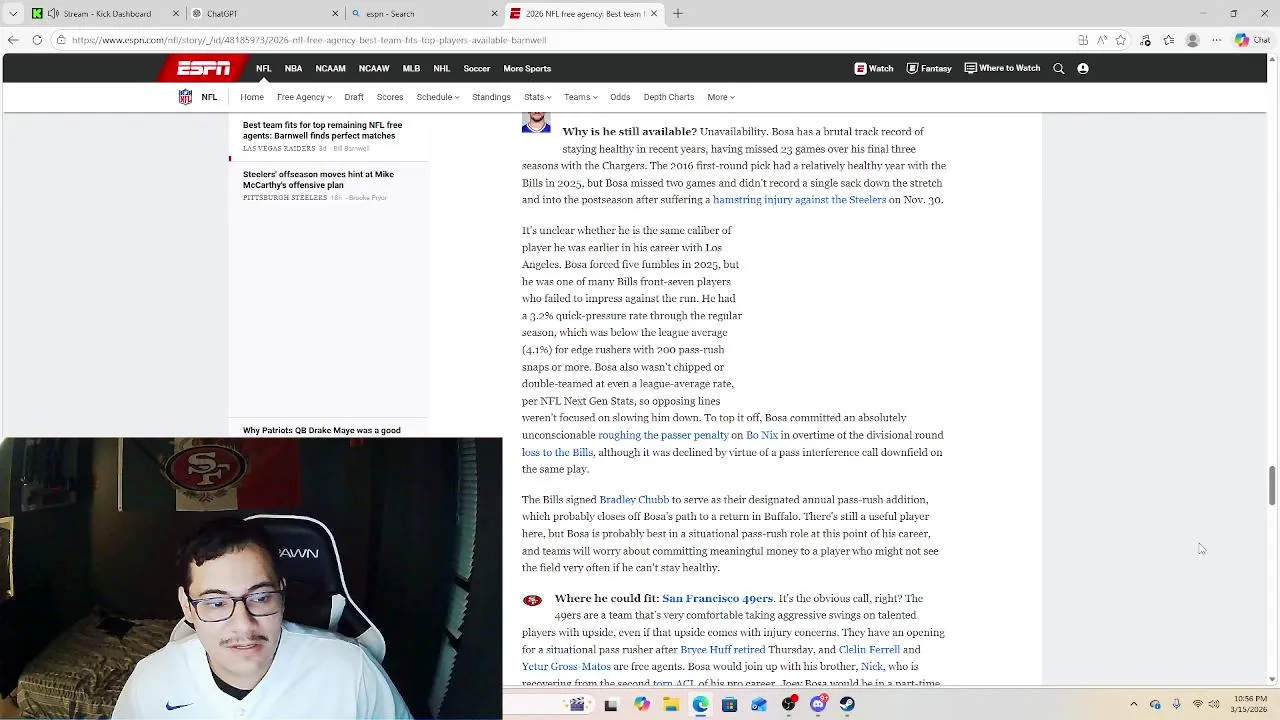
Task: Open a new browser tab with the plus icon
Action: (x=678, y=14)
